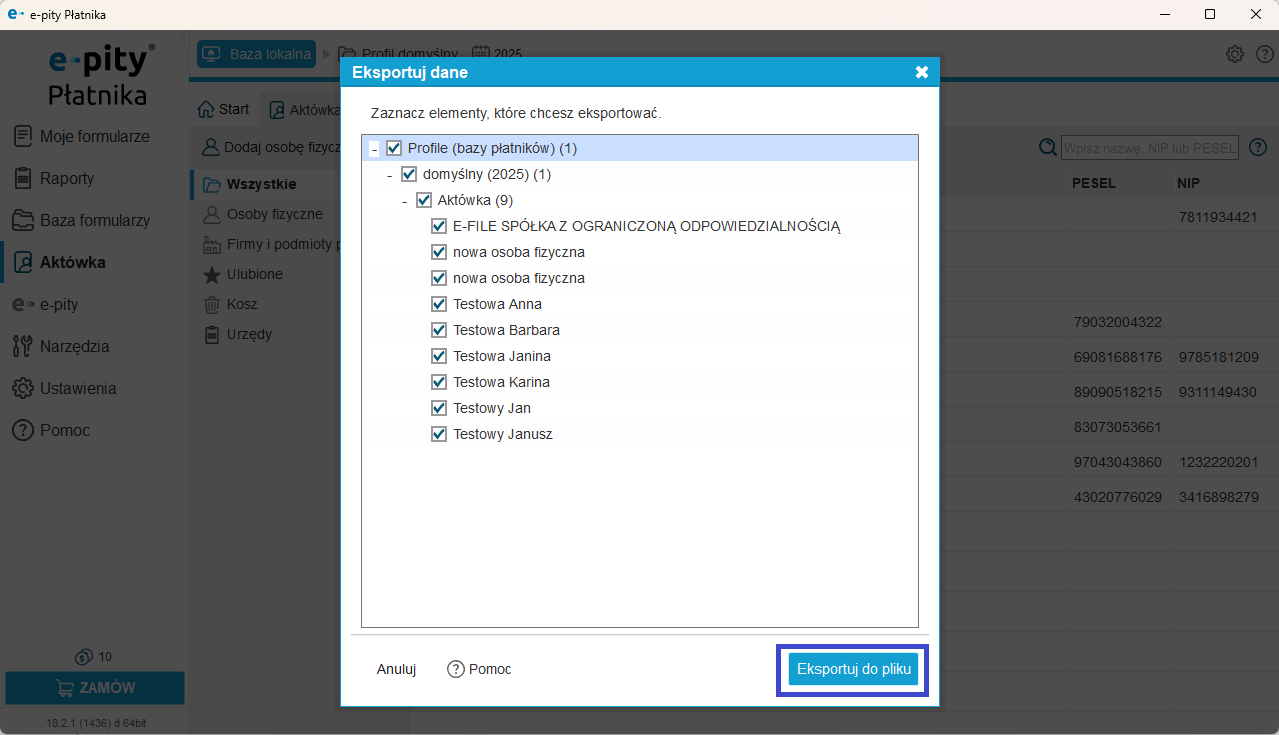
Task: Open settings gear icon in top bar
Action: click(1235, 54)
